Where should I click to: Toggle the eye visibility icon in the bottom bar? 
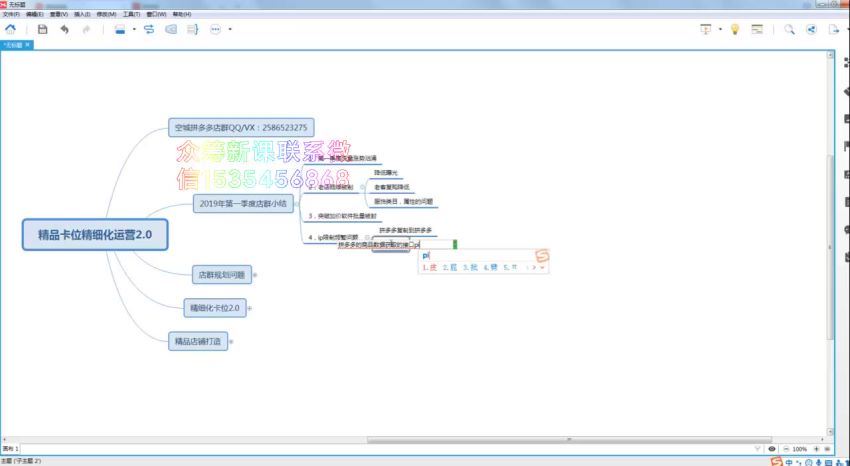click(771, 449)
